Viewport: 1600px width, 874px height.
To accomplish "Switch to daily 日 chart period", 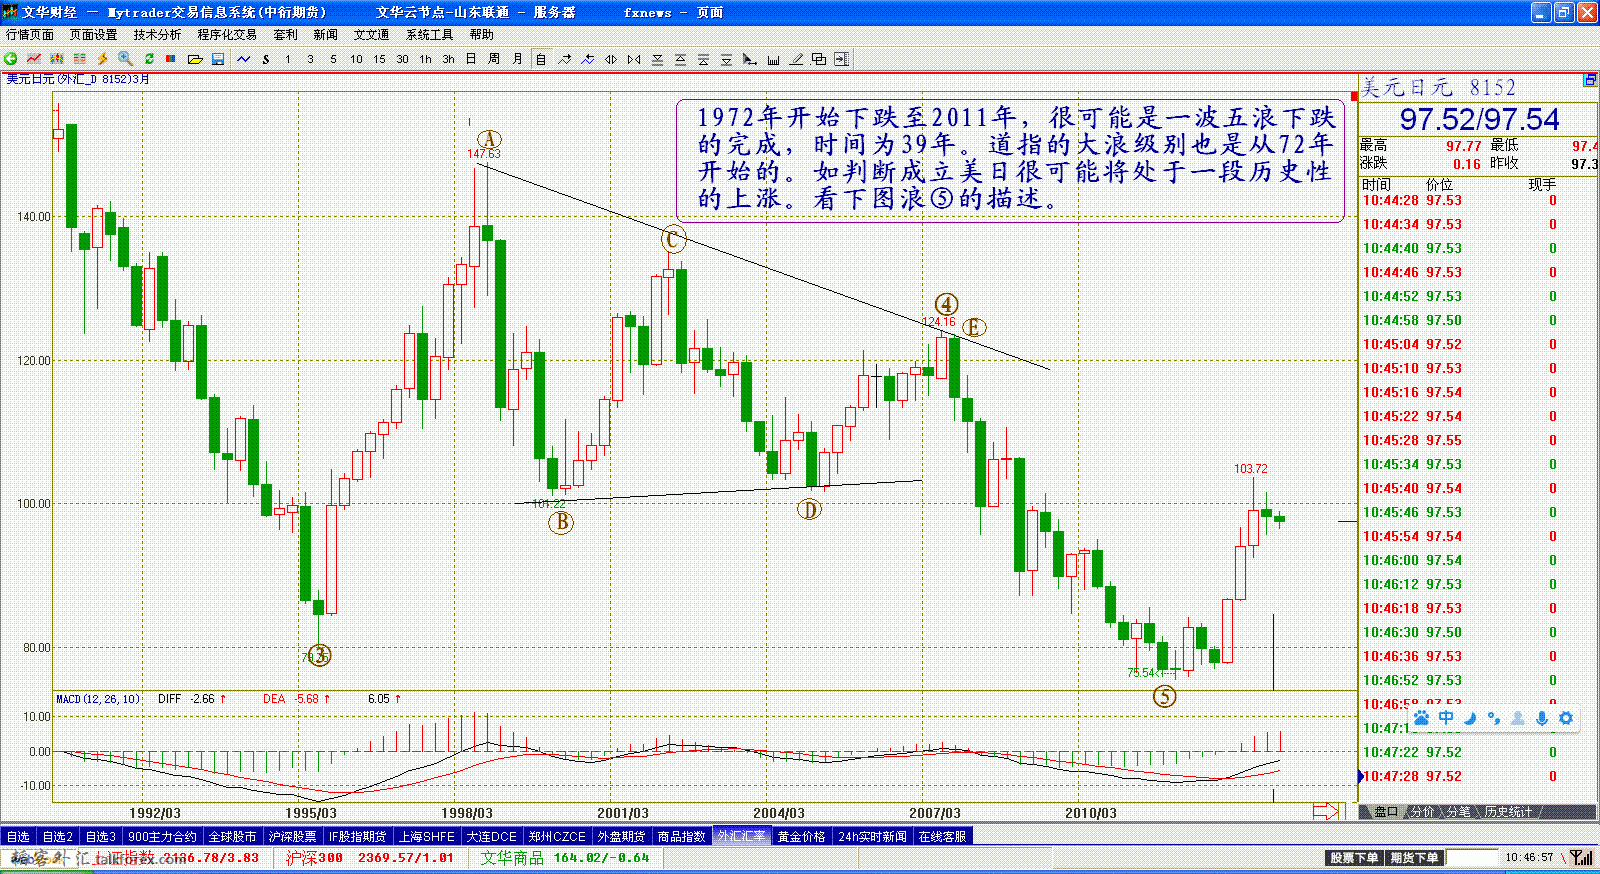I will pyautogui.click(x=471, y=59).
